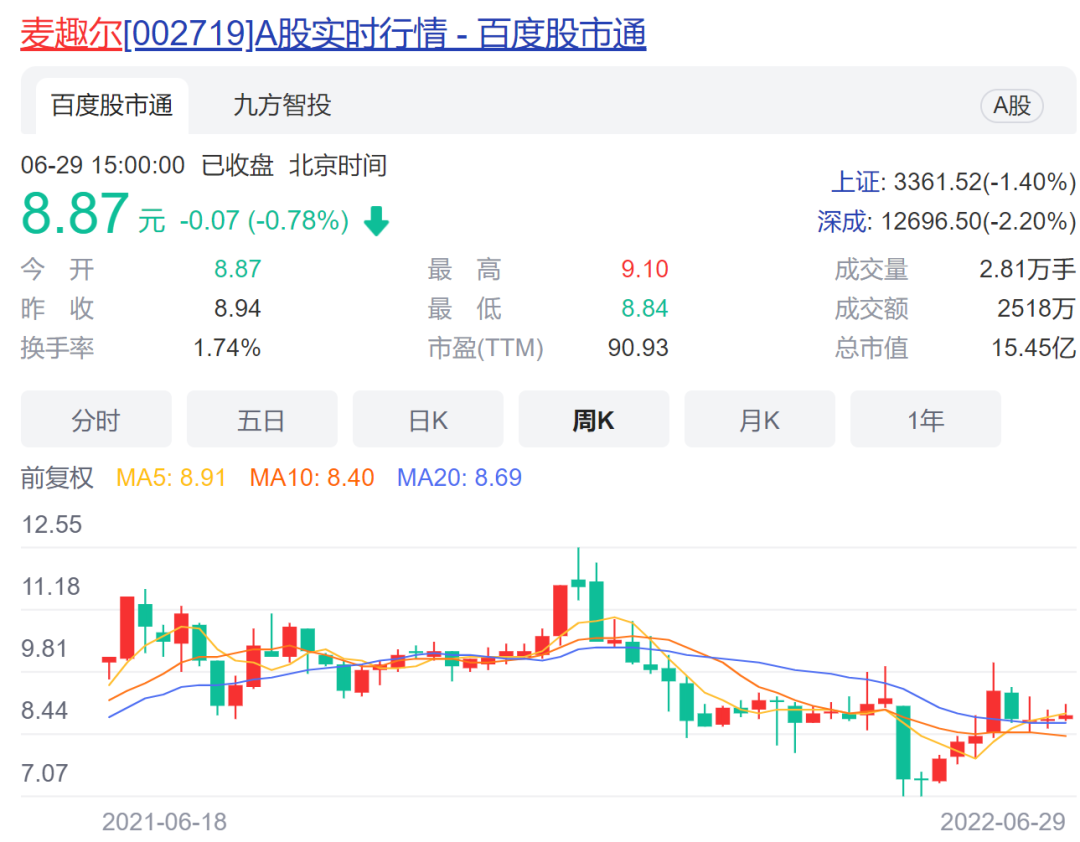Viewport: 1080px width, 842px height.
Task: Click the green down-arrow price icon
Action: pyautogui.click(x=376, y=221)
